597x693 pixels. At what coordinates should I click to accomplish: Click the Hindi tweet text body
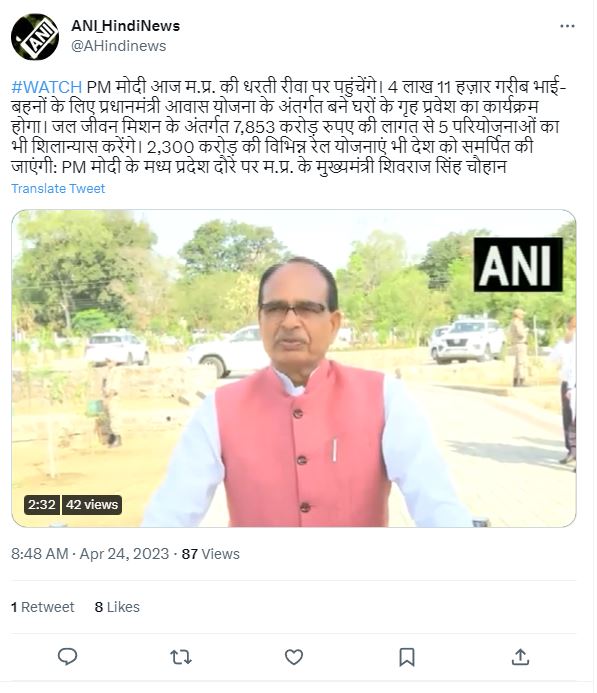(x=289, y=127)
